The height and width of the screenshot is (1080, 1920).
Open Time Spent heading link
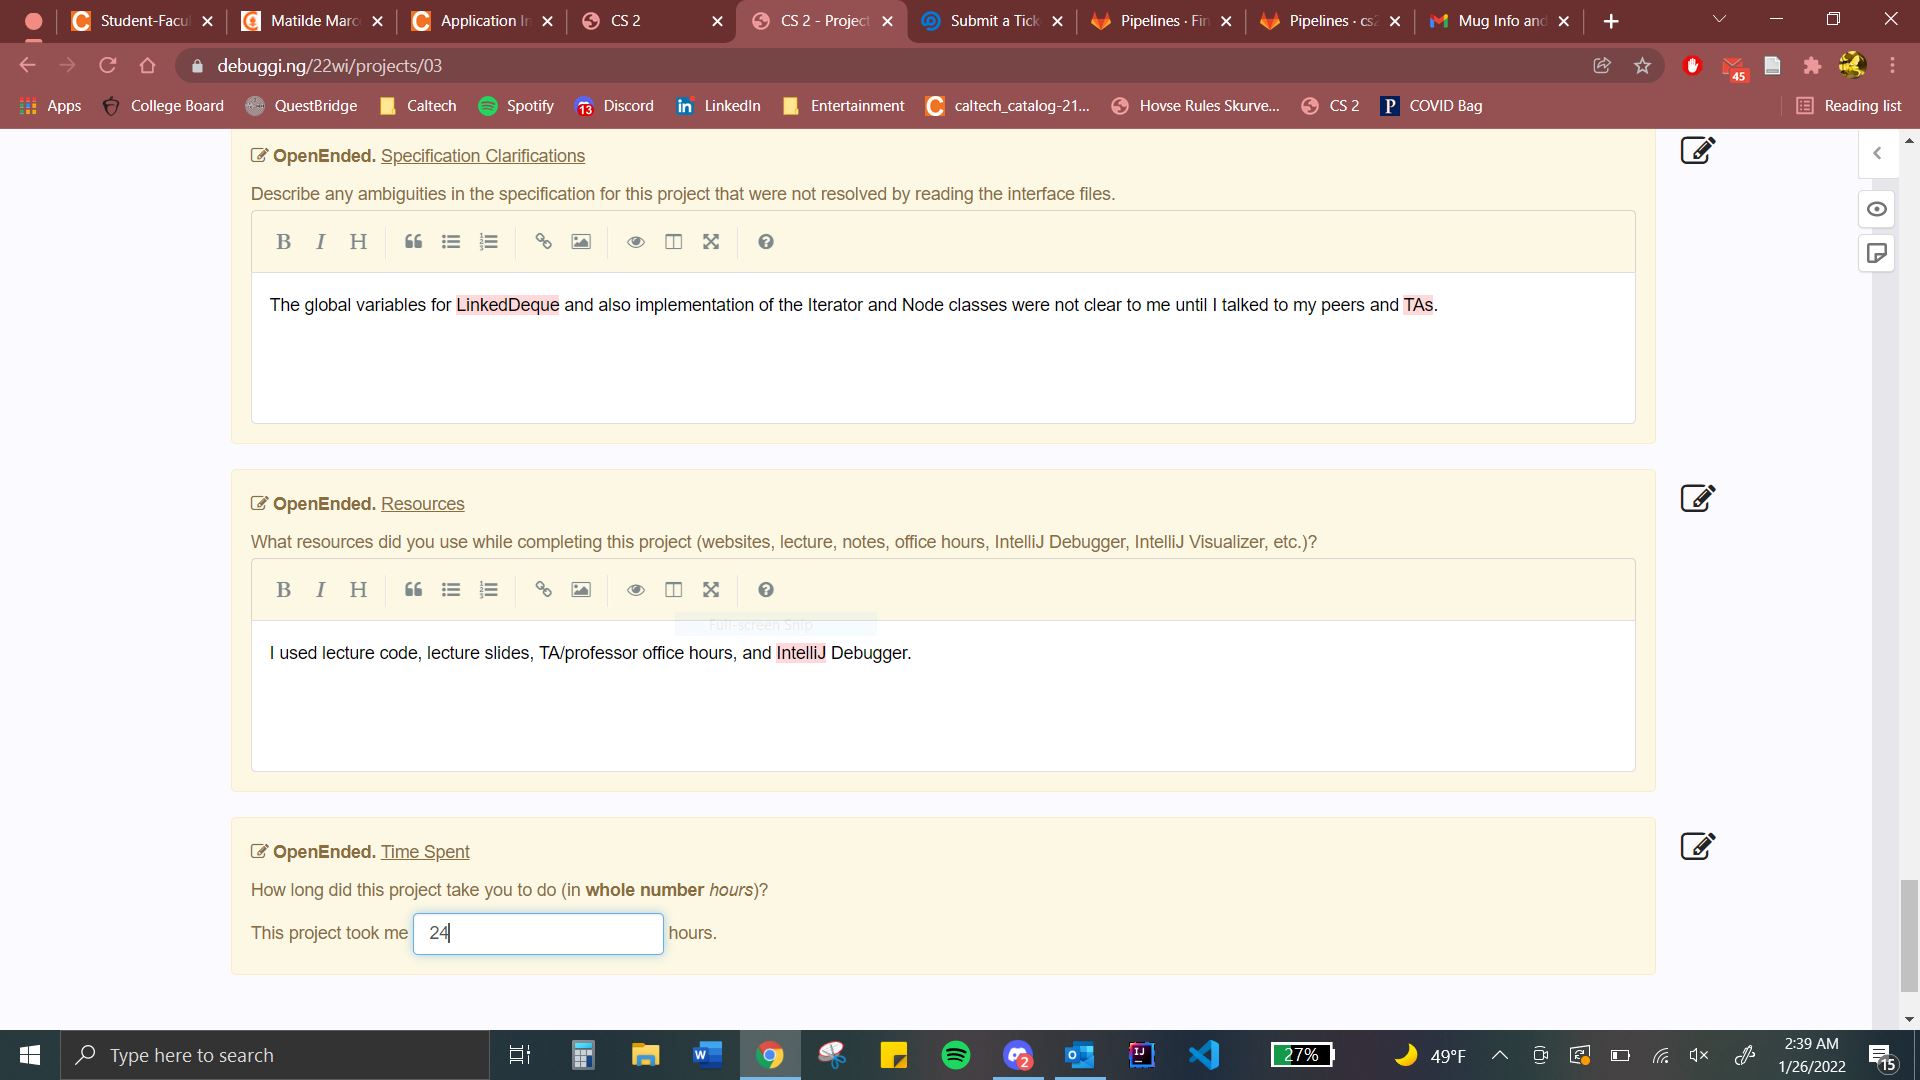[x=425, y=852]
